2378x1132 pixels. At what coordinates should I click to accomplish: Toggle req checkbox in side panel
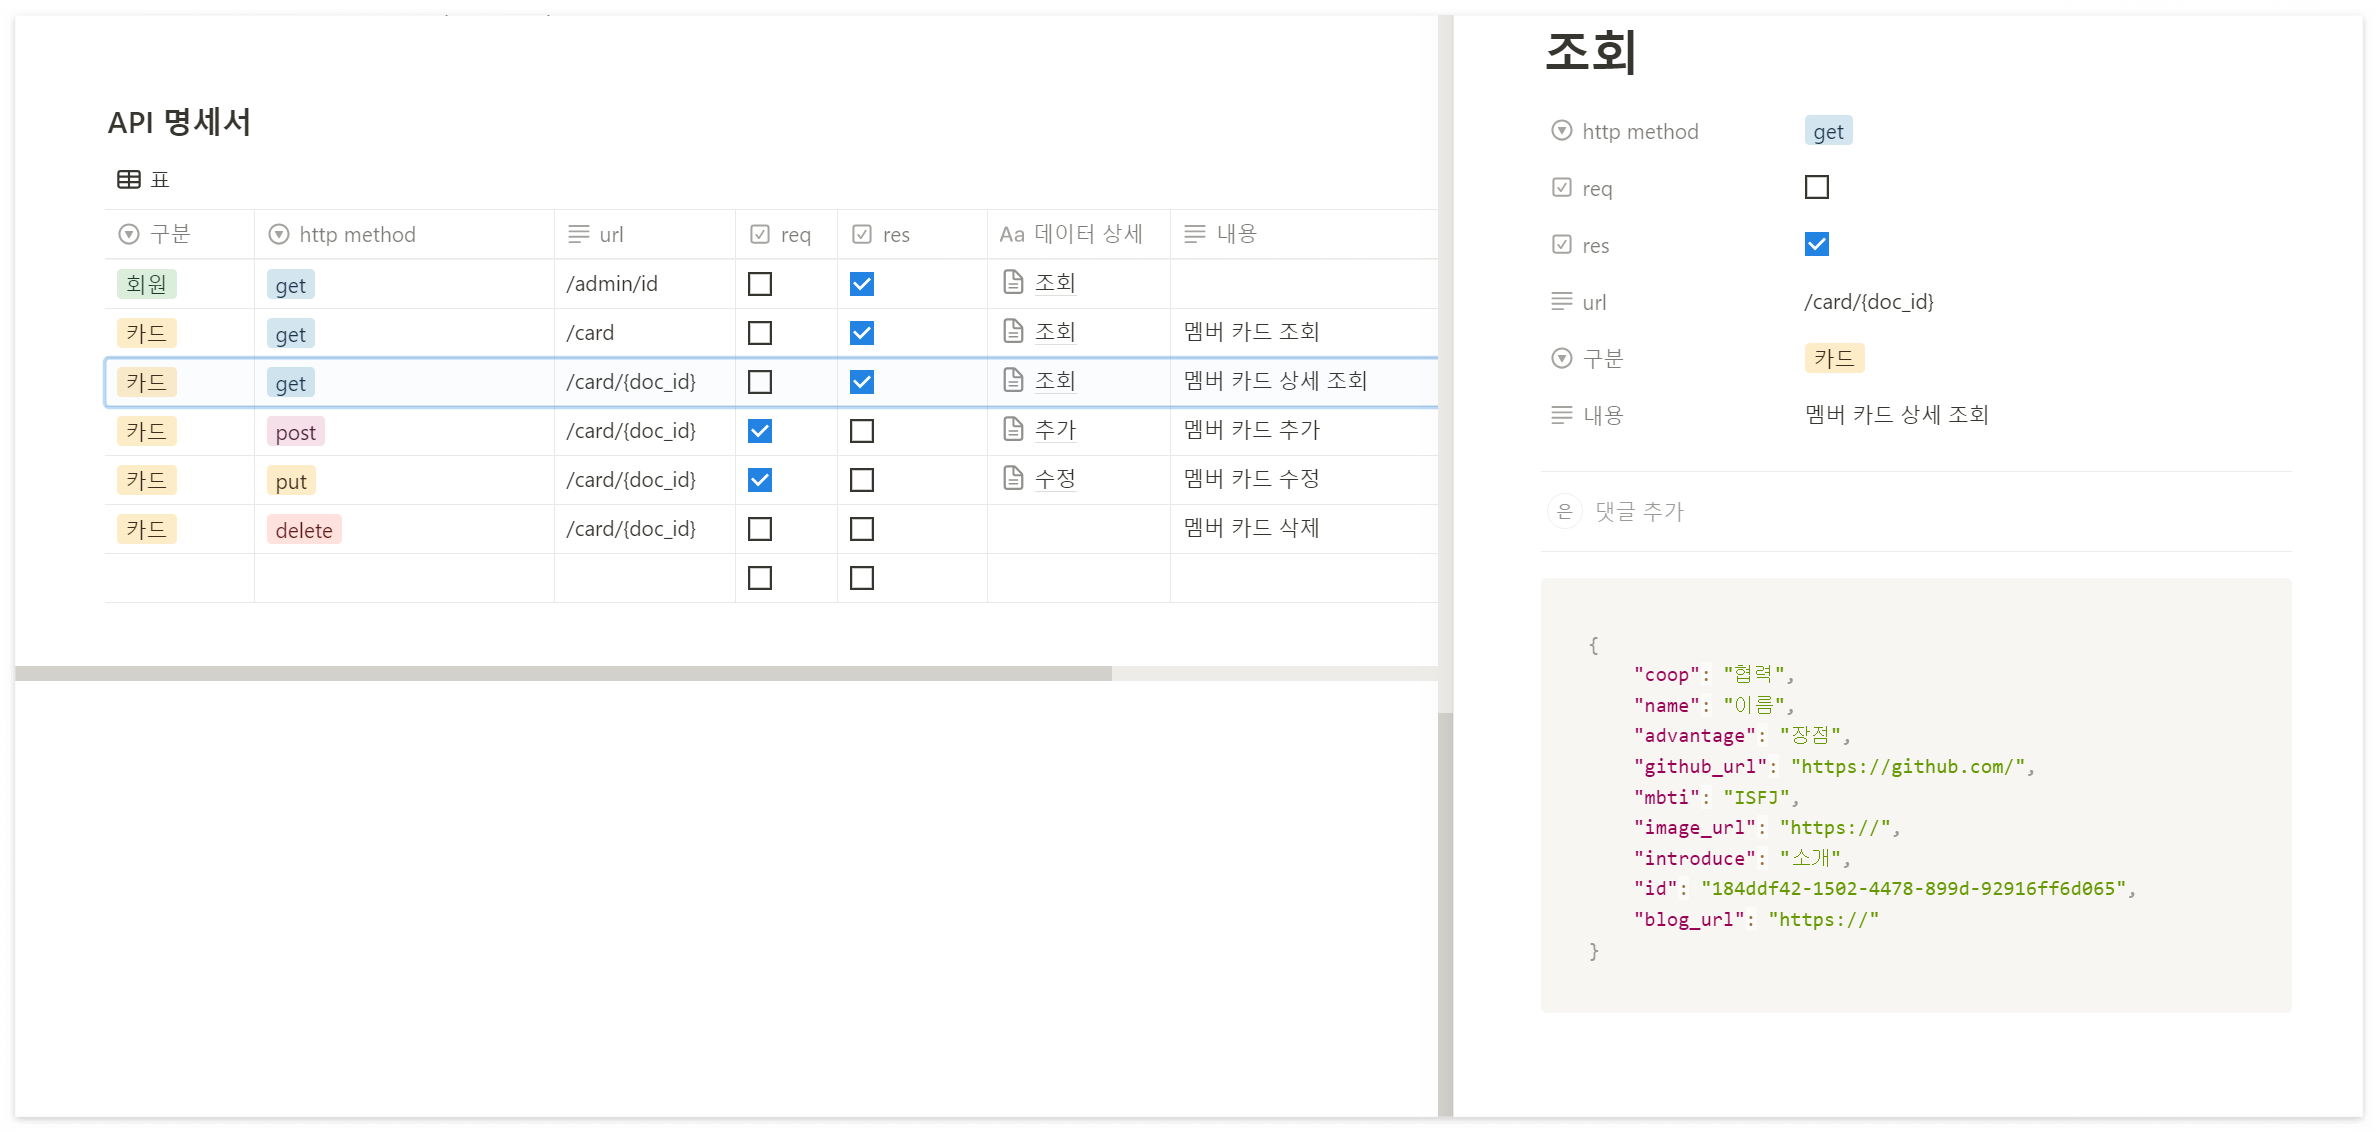point(1816,188)
